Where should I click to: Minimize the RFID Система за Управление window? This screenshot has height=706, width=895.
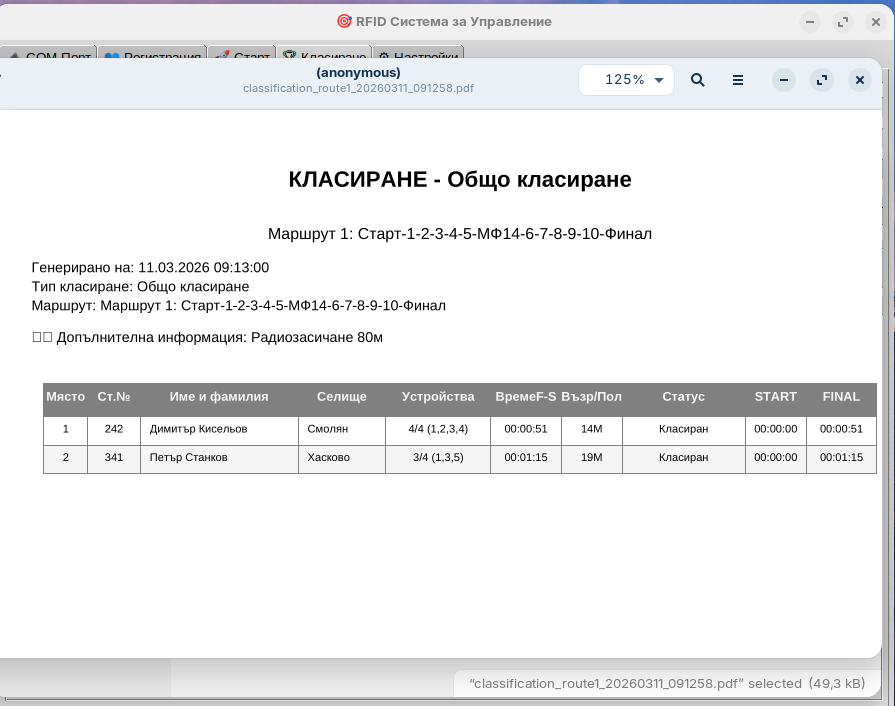click(x=810, y=22)
